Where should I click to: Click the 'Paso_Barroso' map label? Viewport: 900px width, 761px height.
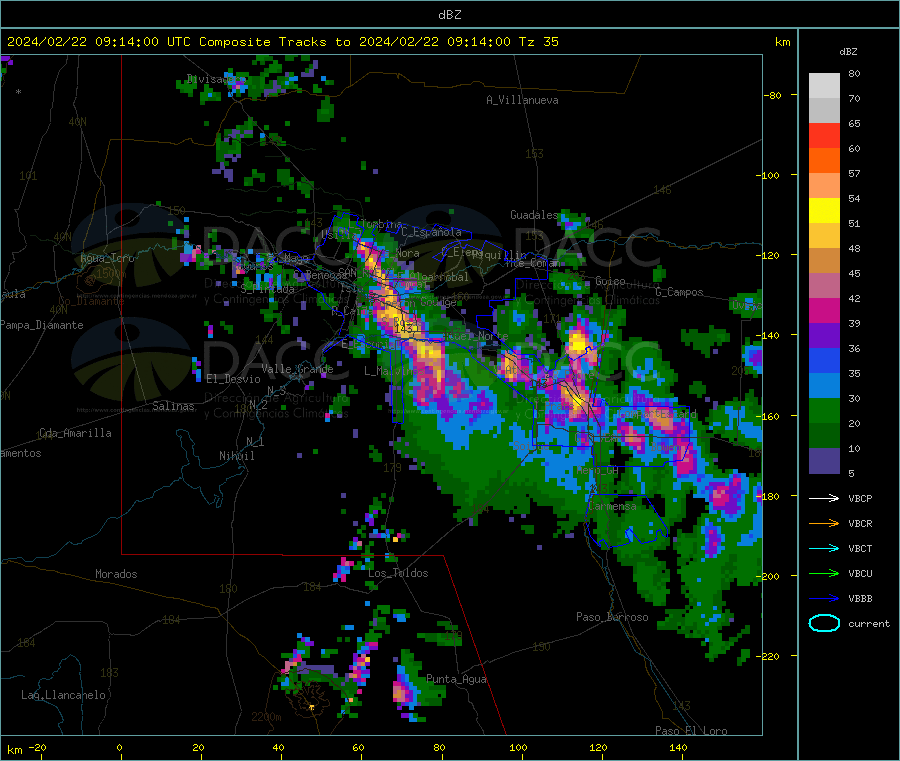pos(612,617)
